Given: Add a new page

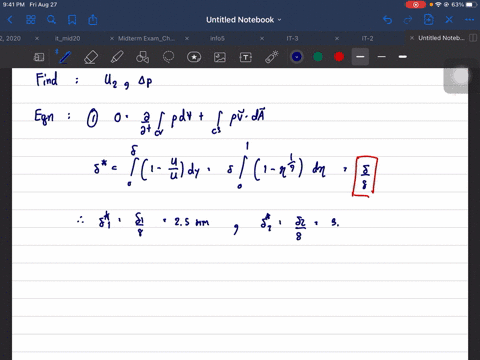Looking at the screenshot, I should tap(429, 20).
